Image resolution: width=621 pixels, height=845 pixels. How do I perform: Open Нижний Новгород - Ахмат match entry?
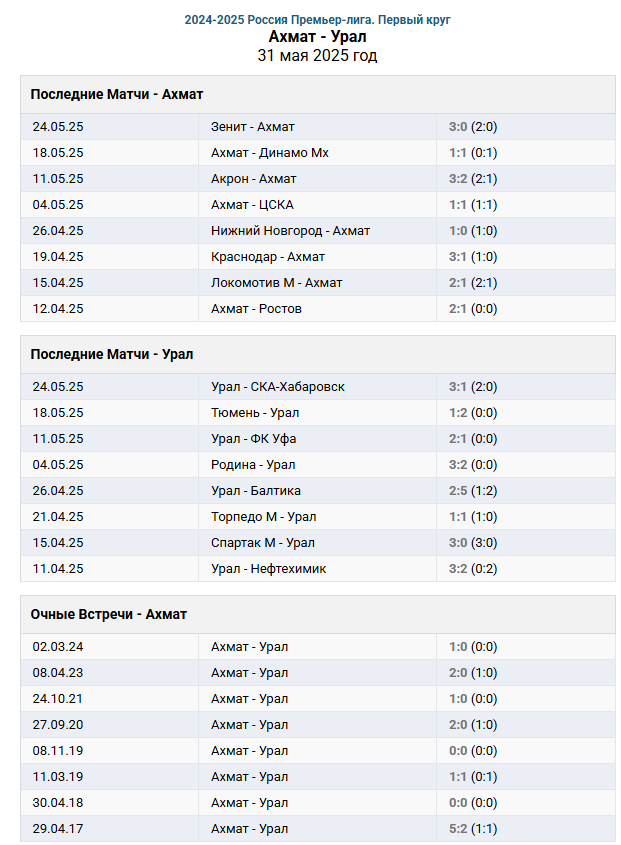coord(290,231)
